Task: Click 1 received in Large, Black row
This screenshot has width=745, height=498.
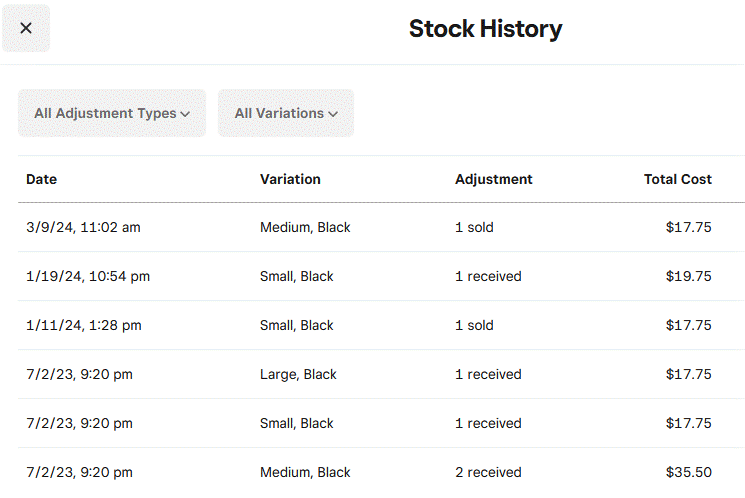Action: tap(488, 374)
